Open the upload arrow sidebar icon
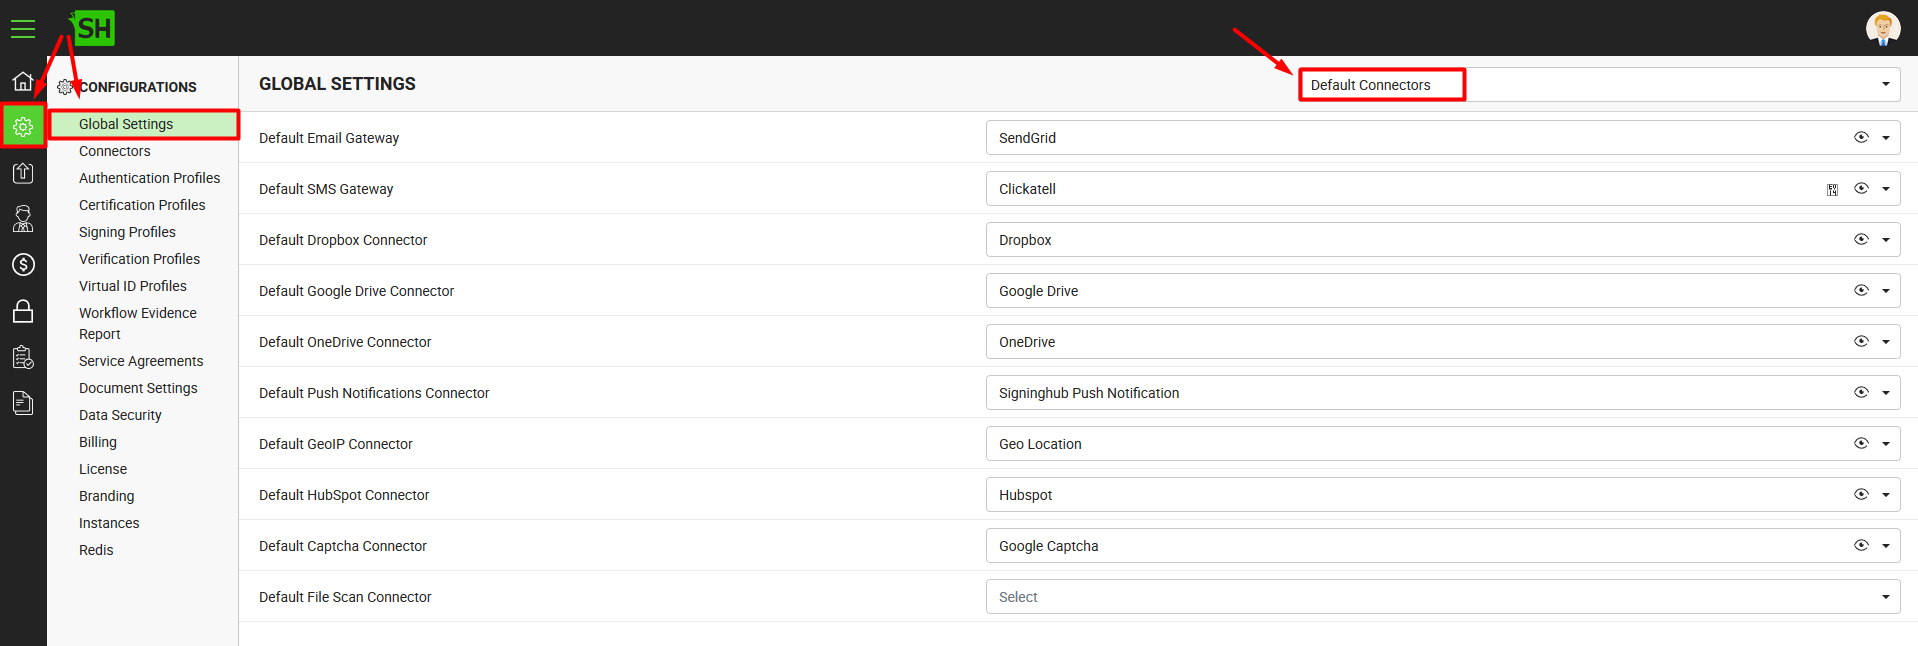Image resolution: width=1918 pixels, height=646 pixels. coord(23,173)
